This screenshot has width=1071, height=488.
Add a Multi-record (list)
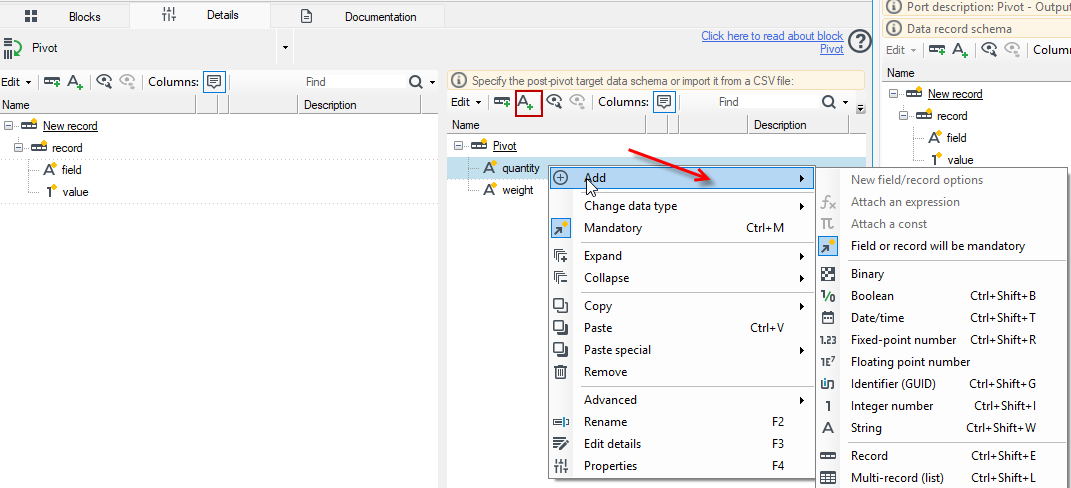pos(943,478)
